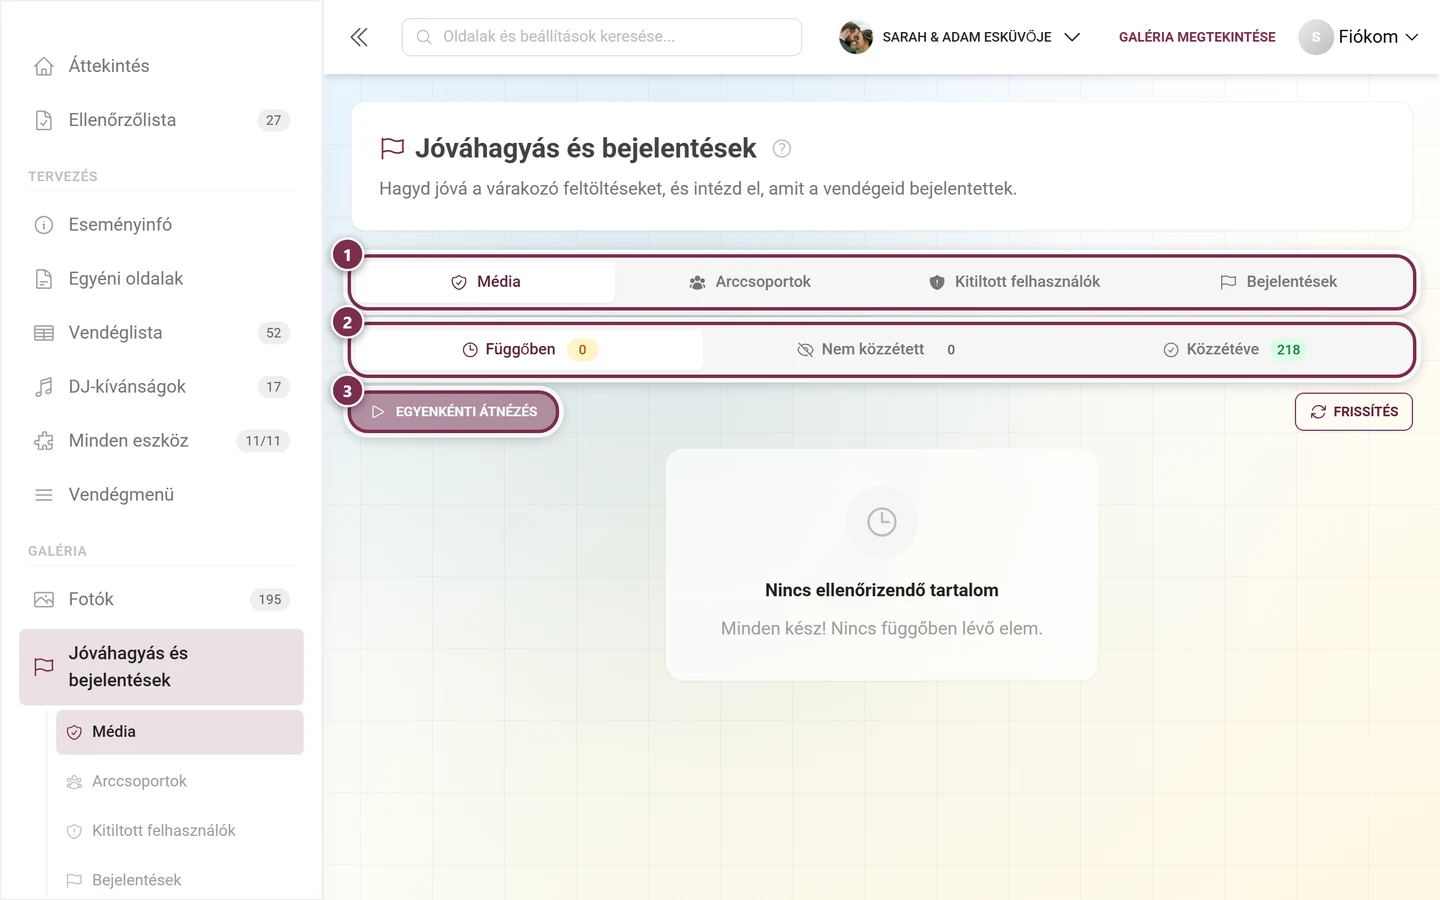Open DJ-kívánságok in the sidebar

click(x=161, y=387)
